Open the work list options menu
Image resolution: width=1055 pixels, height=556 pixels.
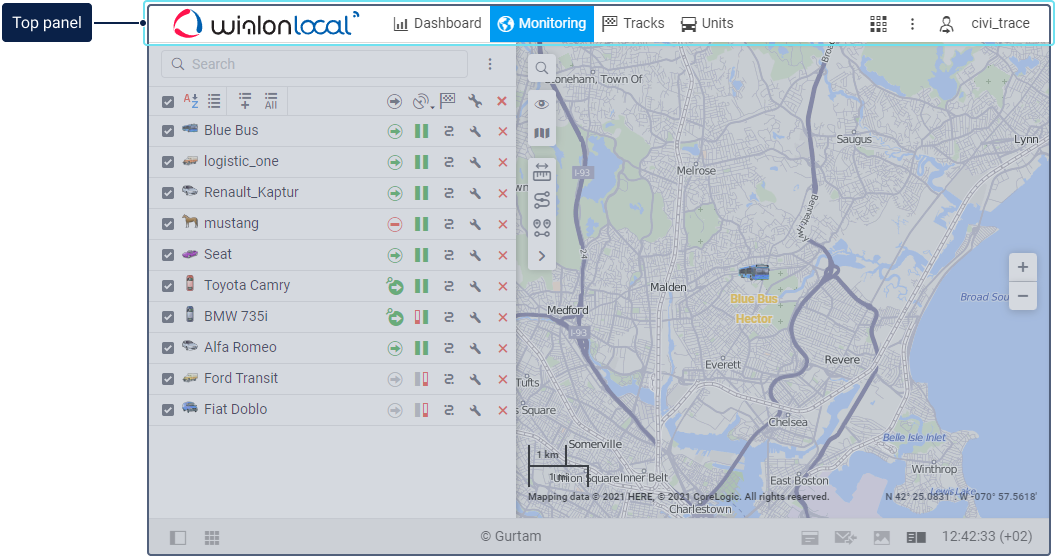click(490, 64)
